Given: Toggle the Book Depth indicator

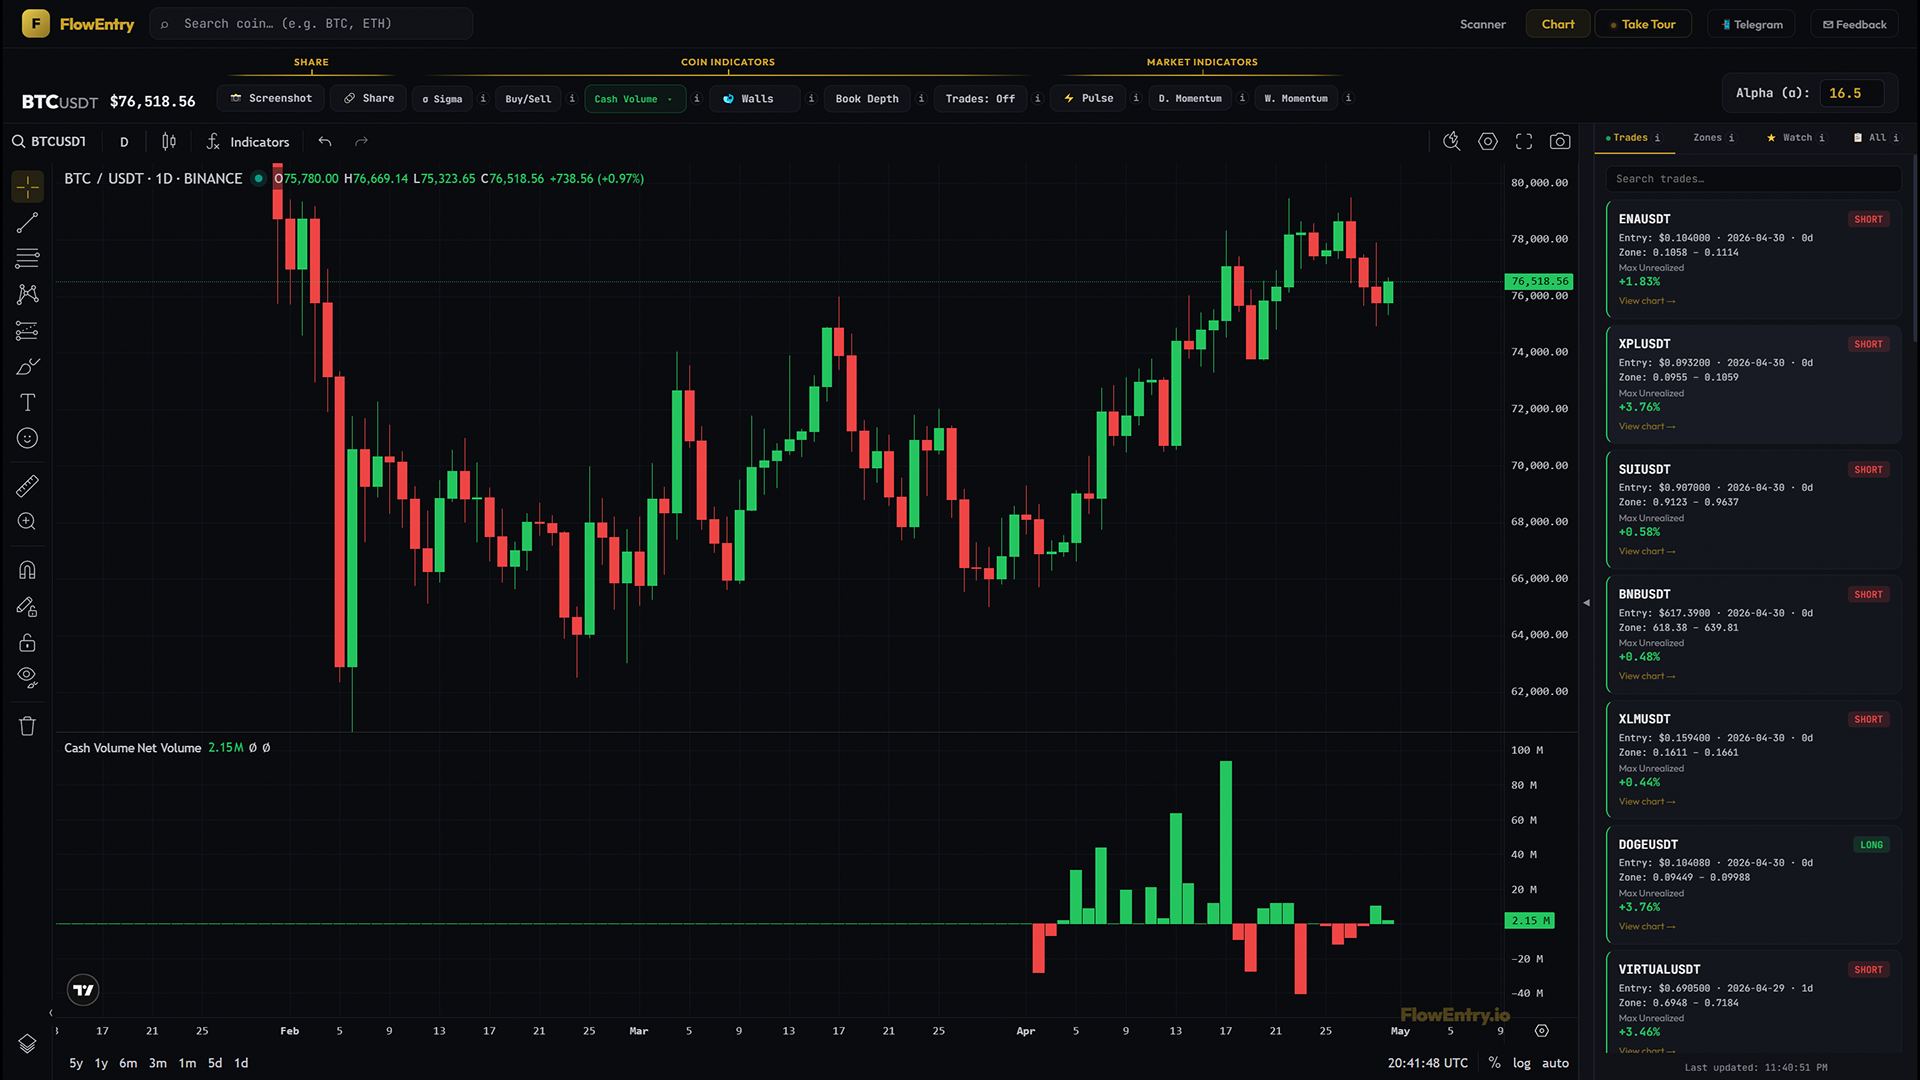Looking at the screenshot, I should coord(867,99).
